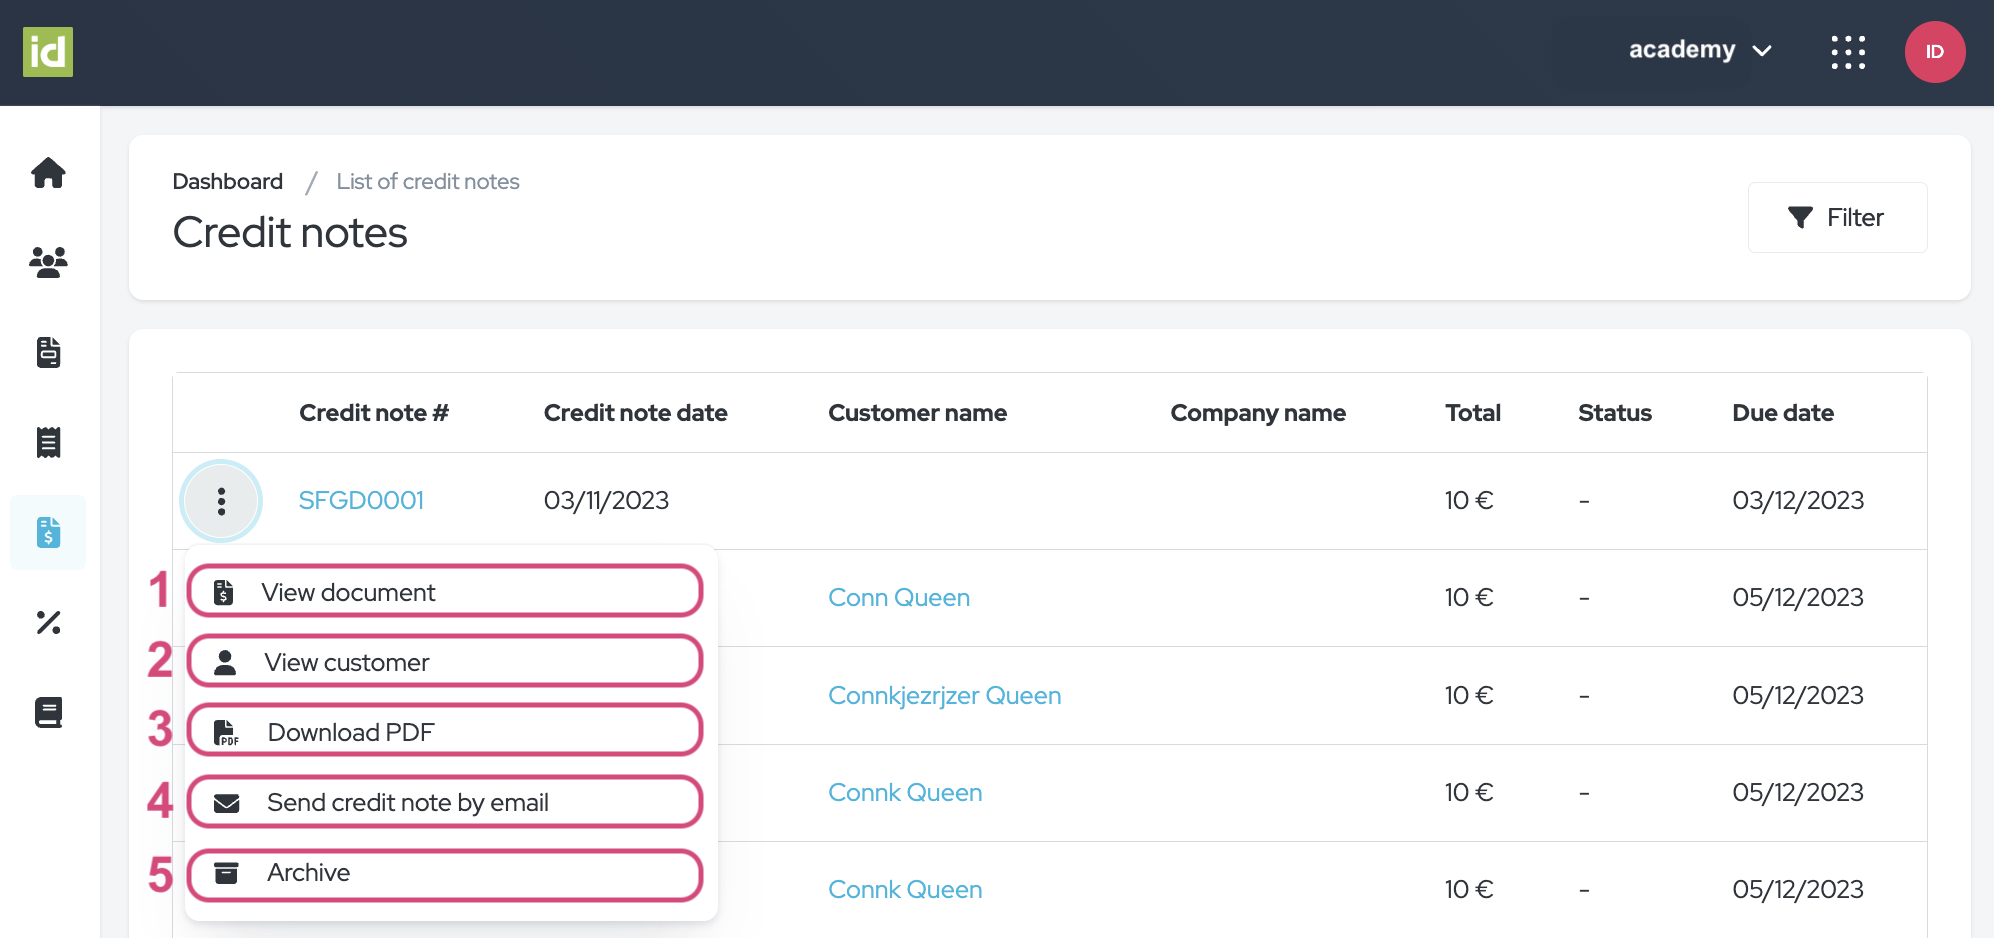Open the percent discounts sidebar icon

[48, 622]
